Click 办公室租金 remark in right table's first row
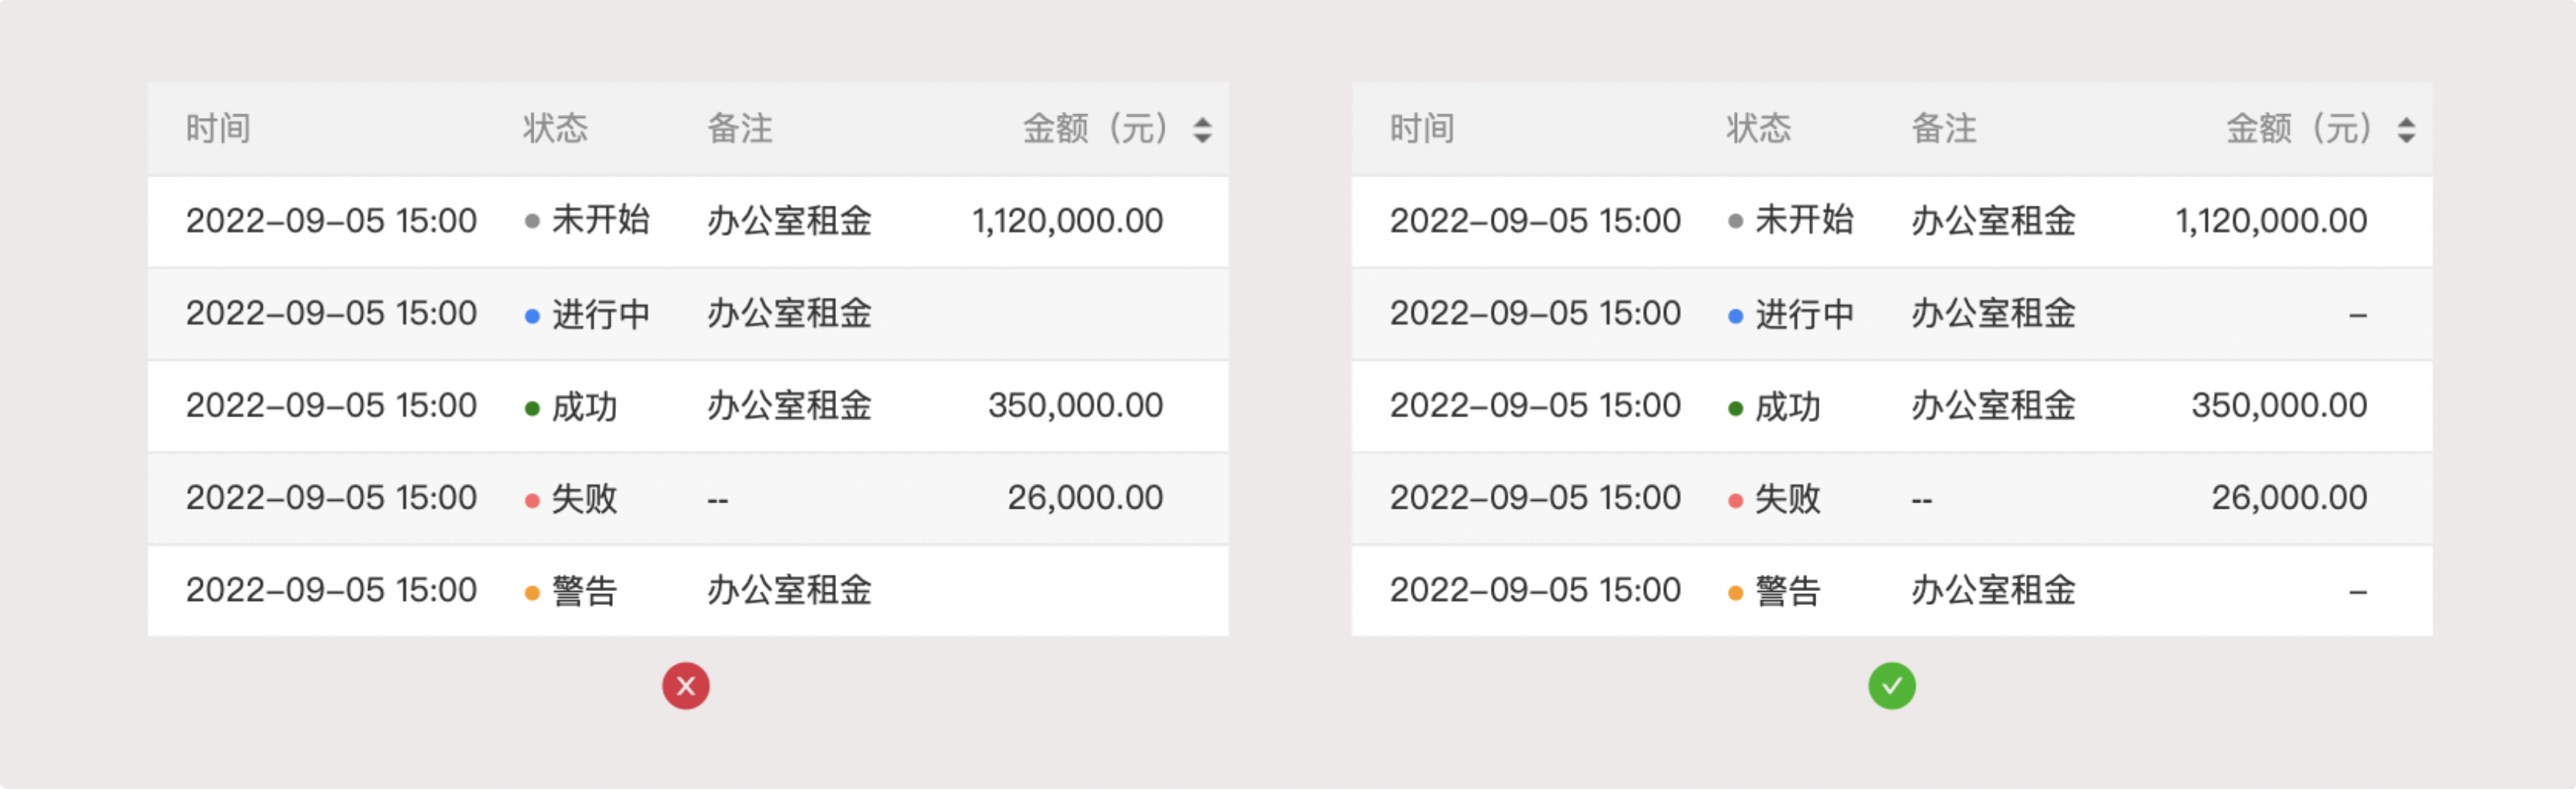The width and height of the screenshot is (2576, 789). point(1993,221)
